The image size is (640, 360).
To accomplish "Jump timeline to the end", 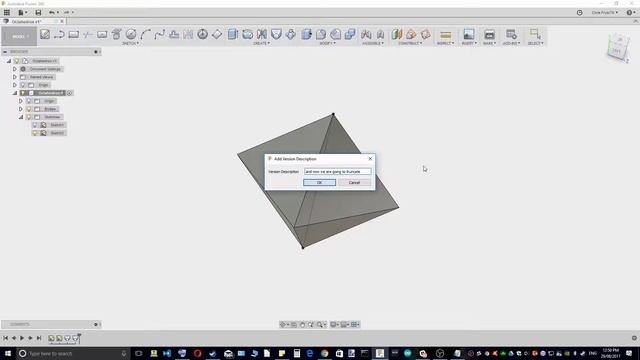I will coord(39,338).
